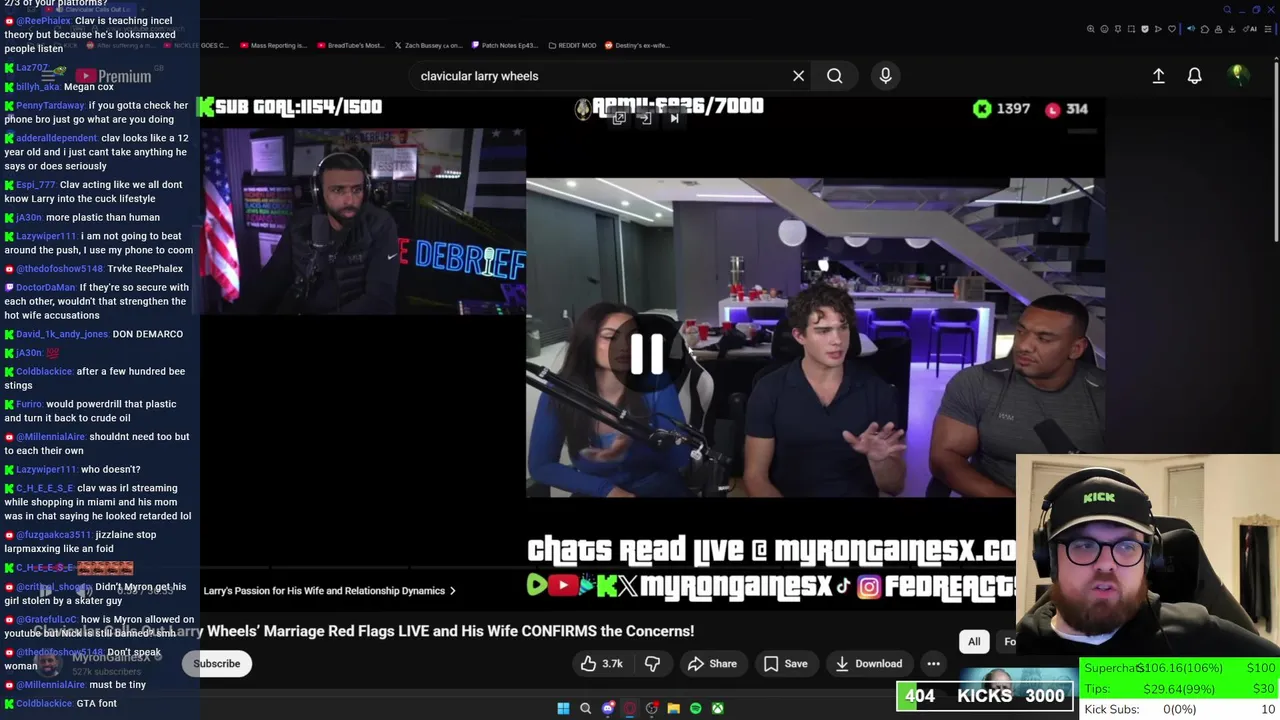This screenshot has height=720, width=1280.
Task: Toggle the browser tab audio speaker icon
Action: pos(1191,29)
